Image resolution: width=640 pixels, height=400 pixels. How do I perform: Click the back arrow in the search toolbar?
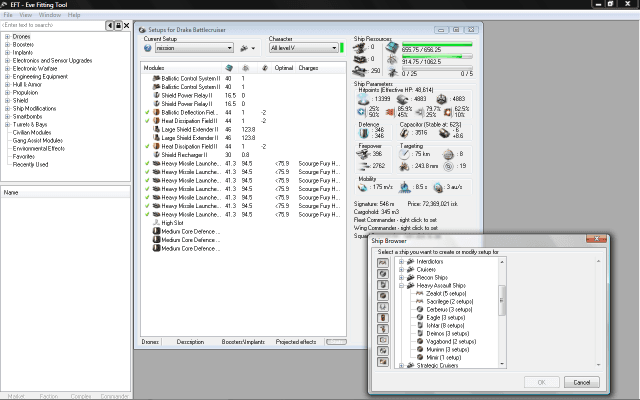click(110, 25)
